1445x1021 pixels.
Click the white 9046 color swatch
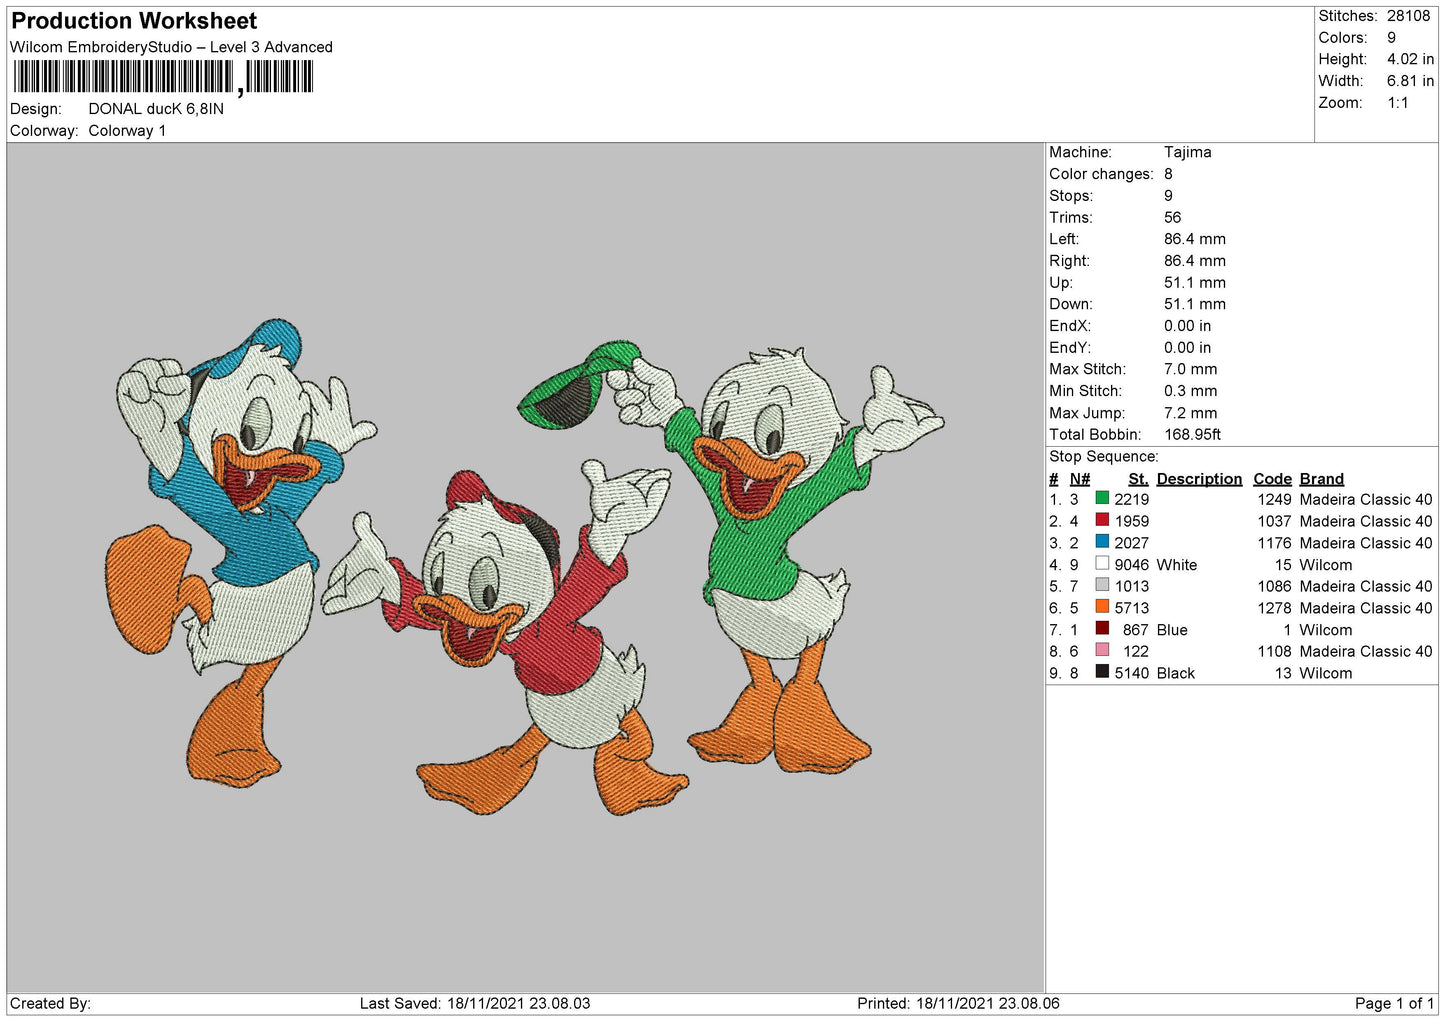click(1102, 564)
